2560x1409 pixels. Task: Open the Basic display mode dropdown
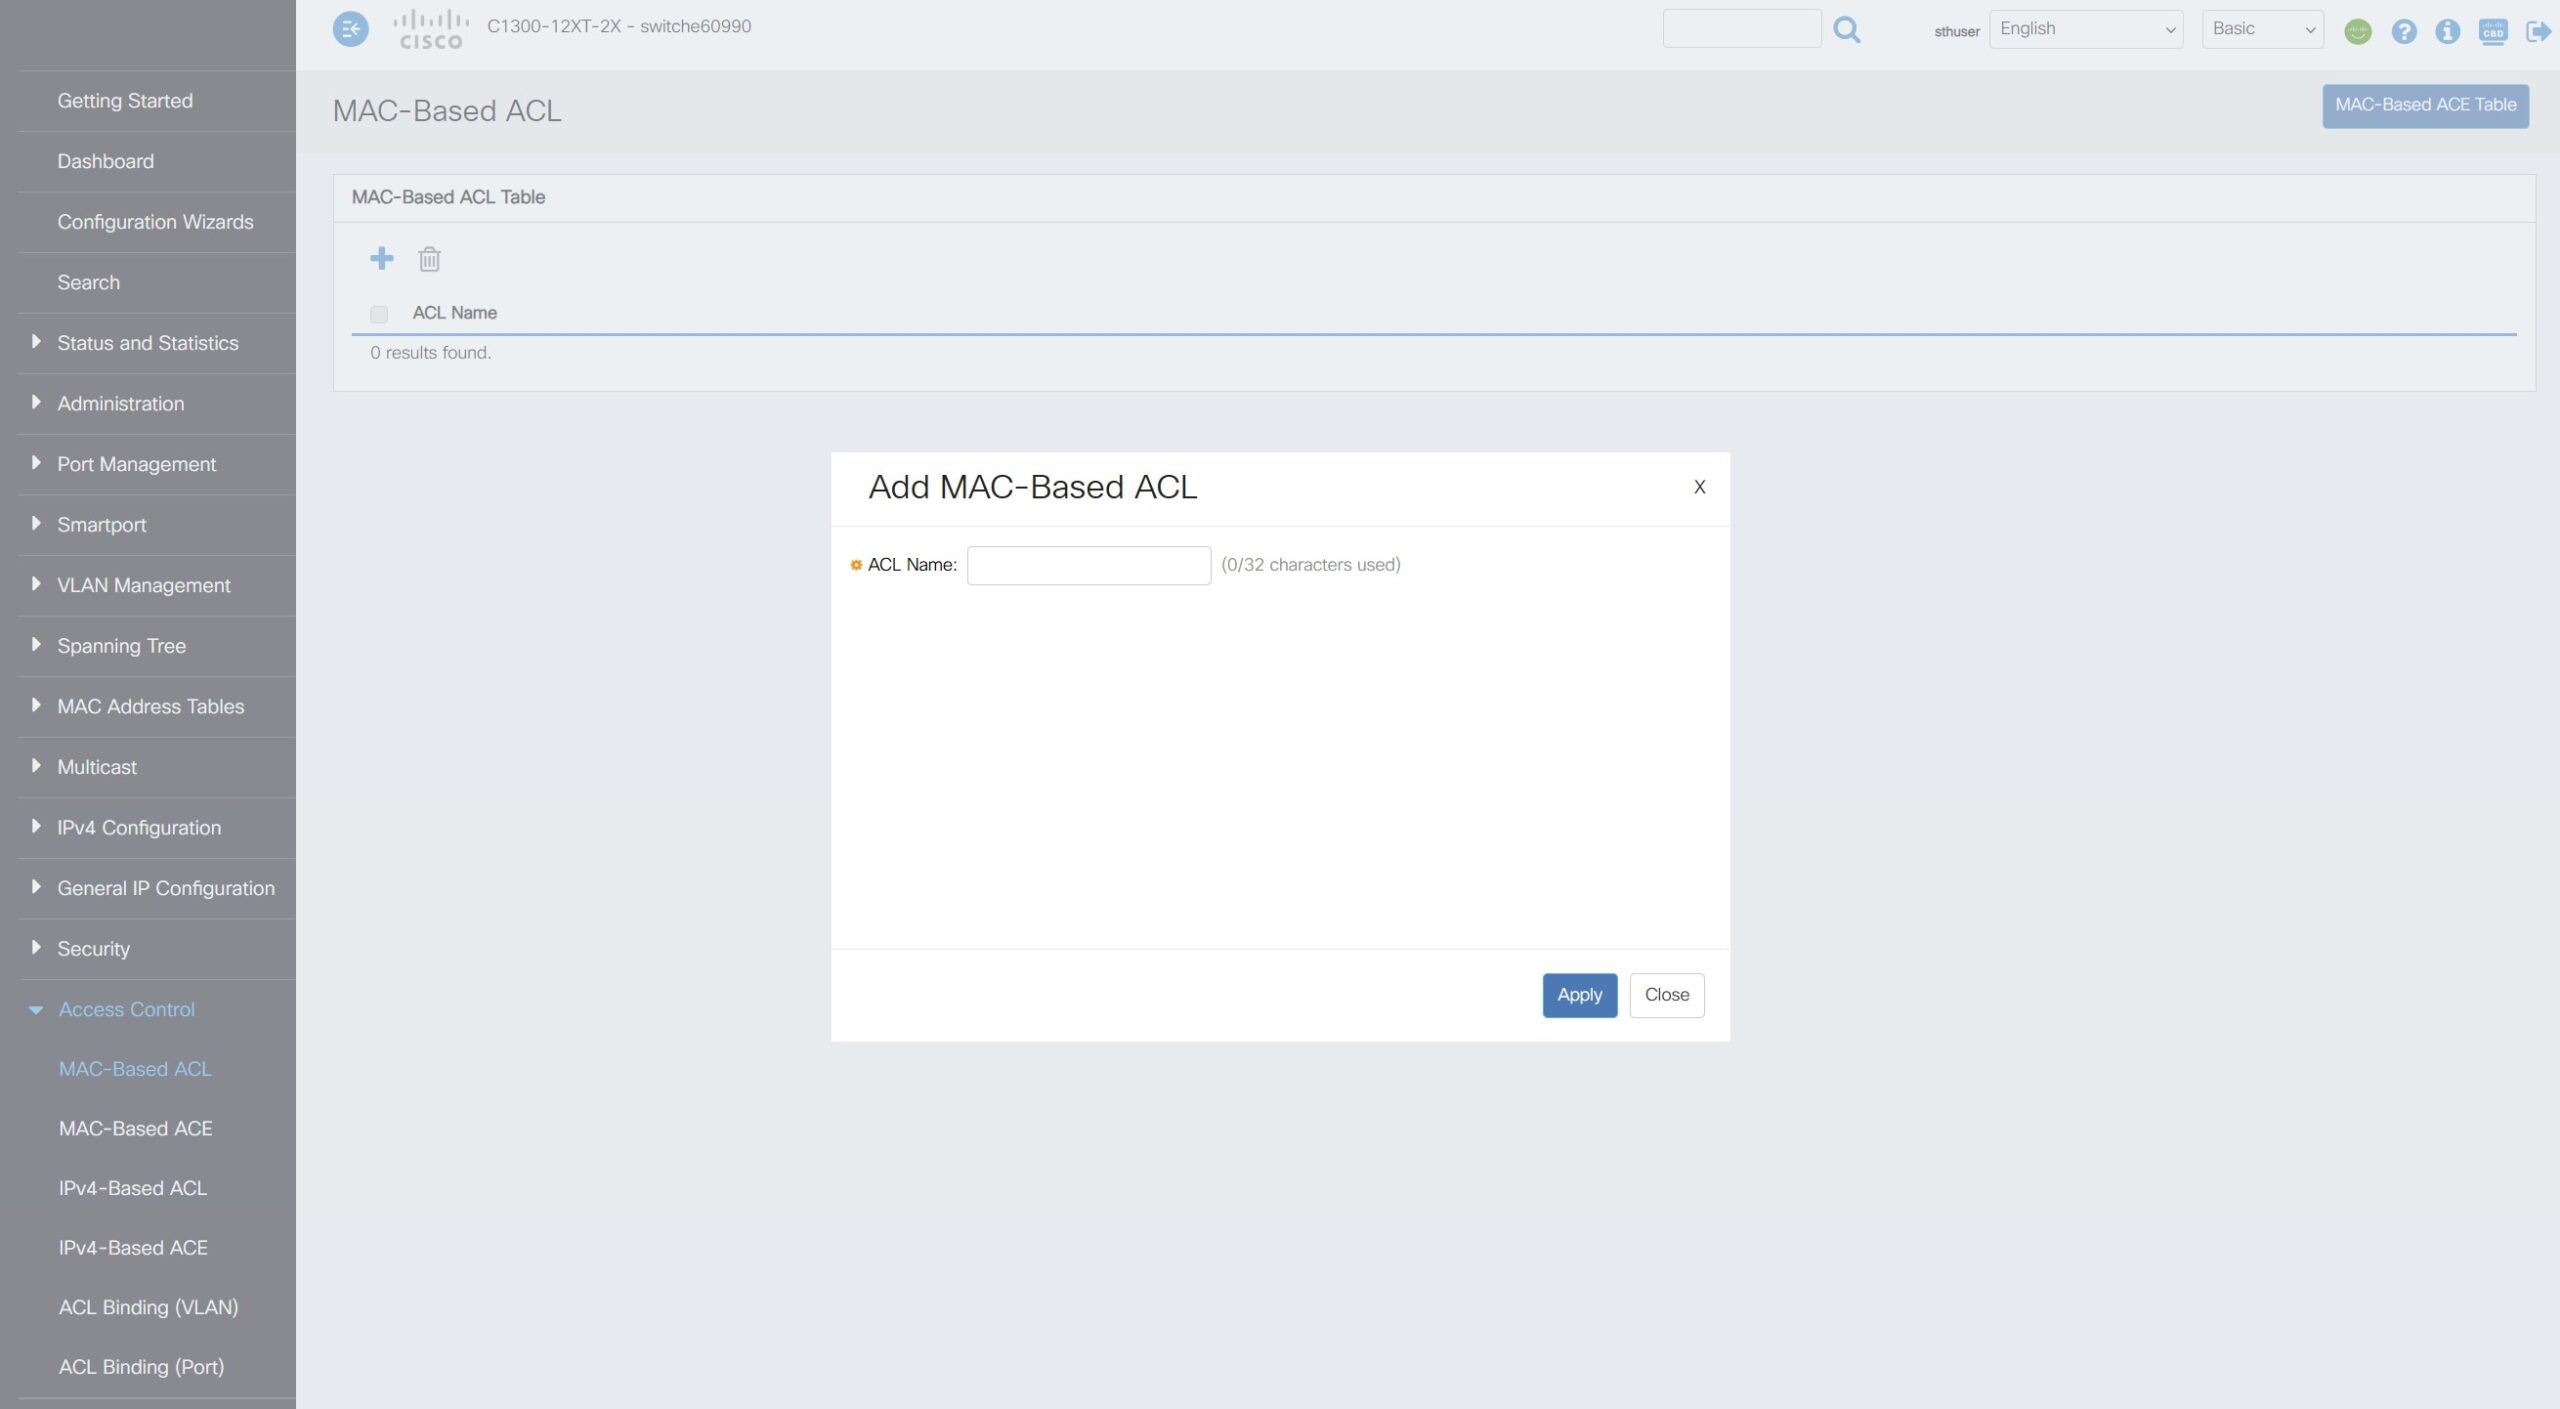2261,29
